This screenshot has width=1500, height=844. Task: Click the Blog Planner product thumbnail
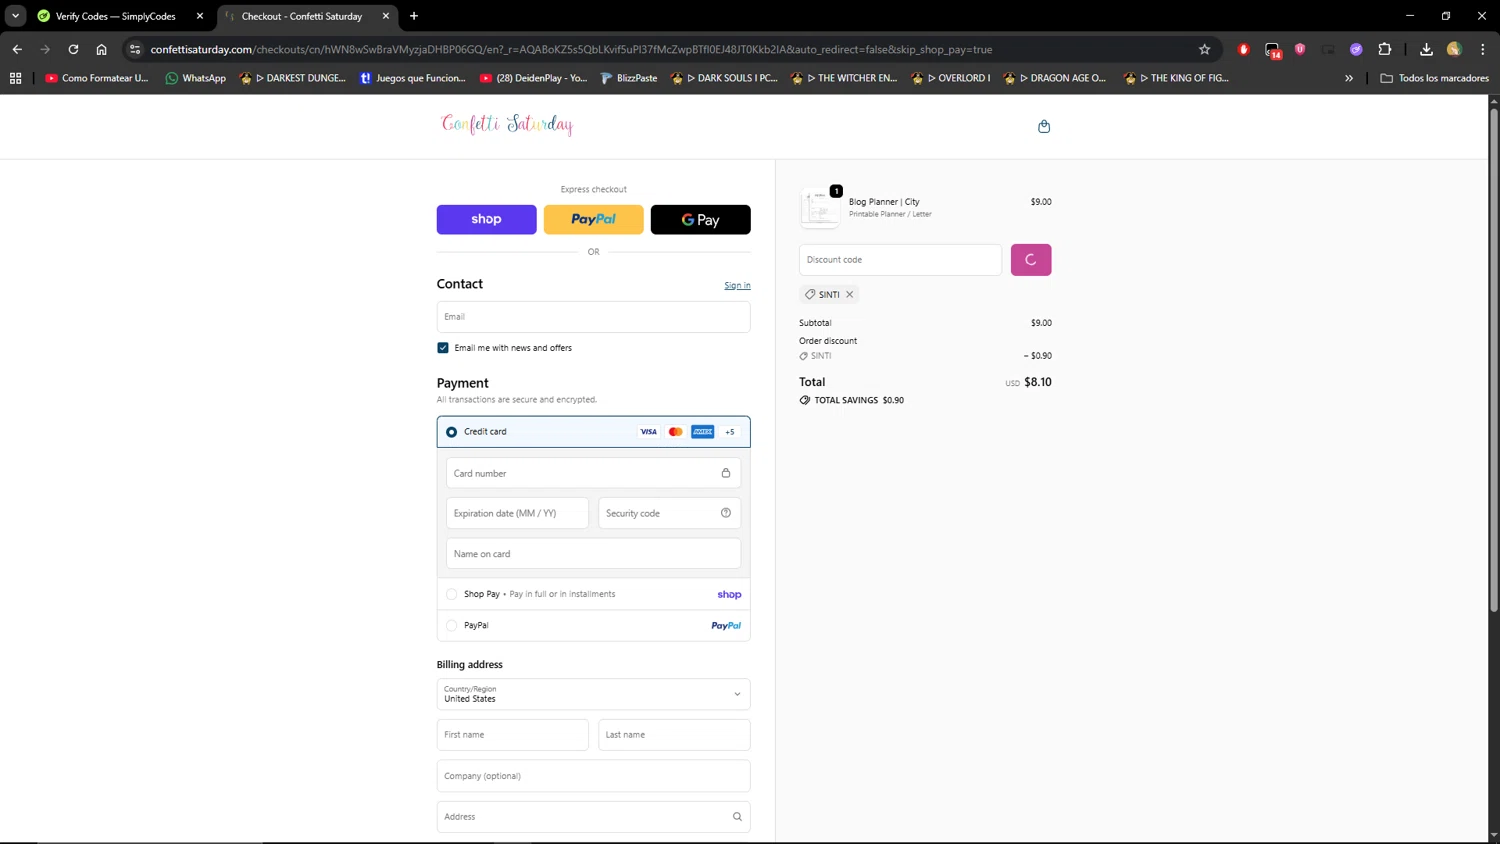point(820,208)
